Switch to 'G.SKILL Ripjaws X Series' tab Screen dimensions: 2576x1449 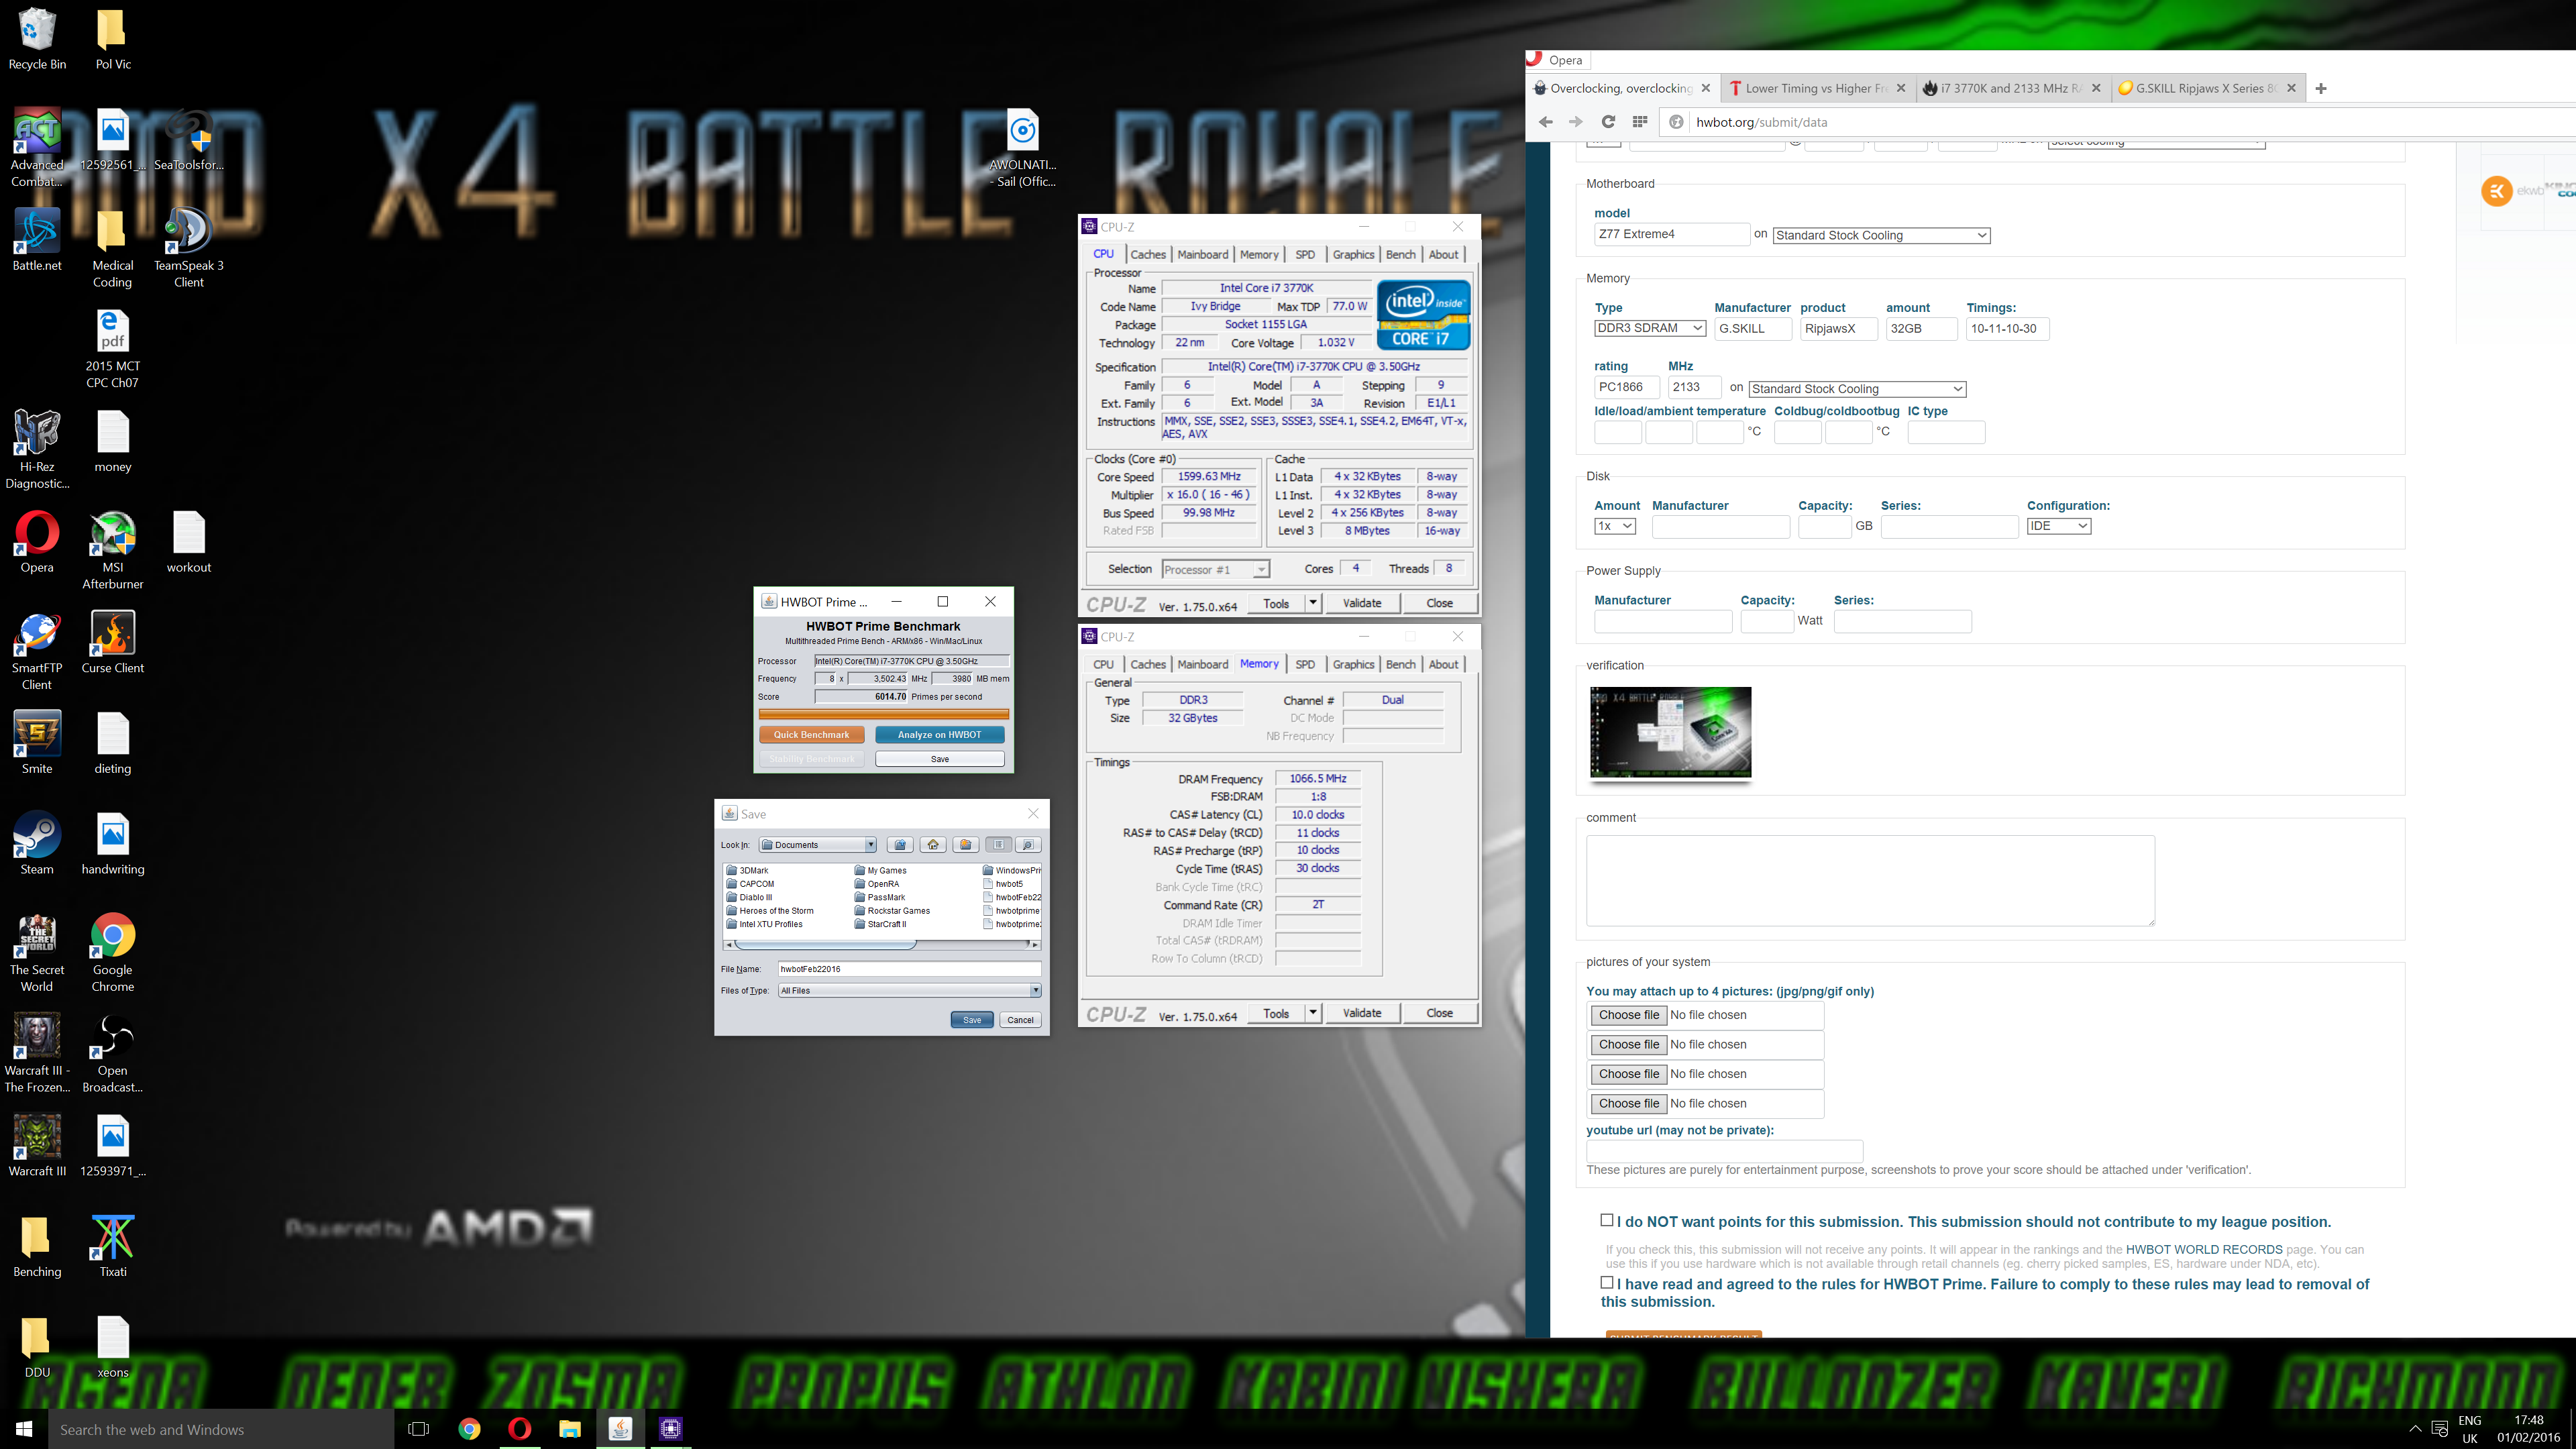2207,88
